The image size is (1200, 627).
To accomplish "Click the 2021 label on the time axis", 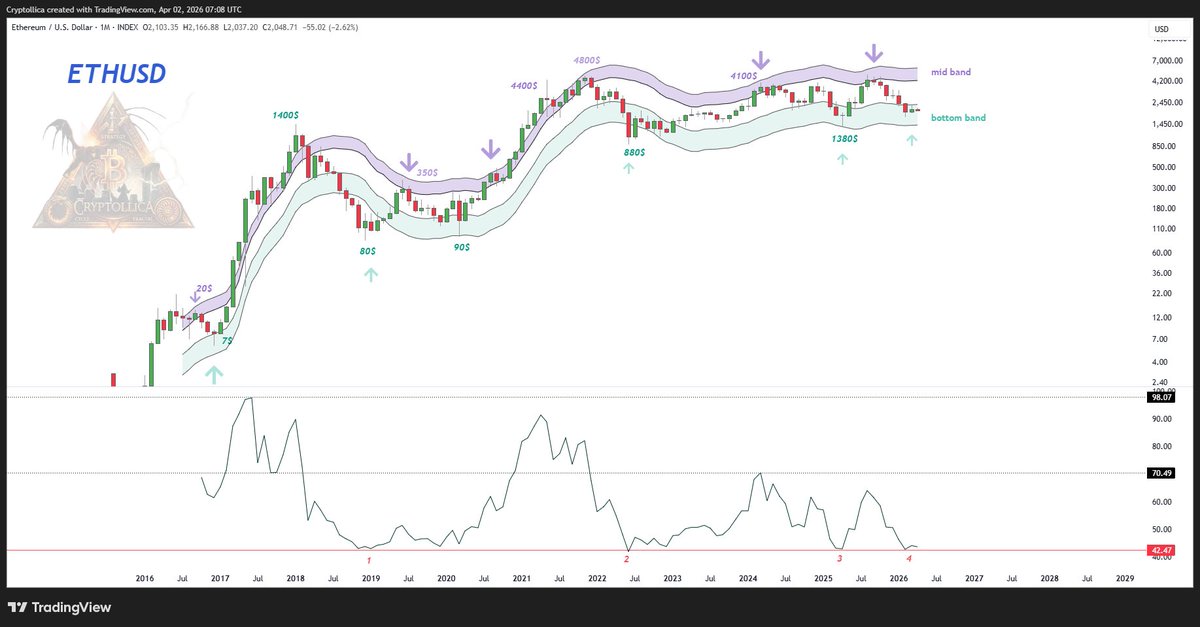I will coord(521,579).
